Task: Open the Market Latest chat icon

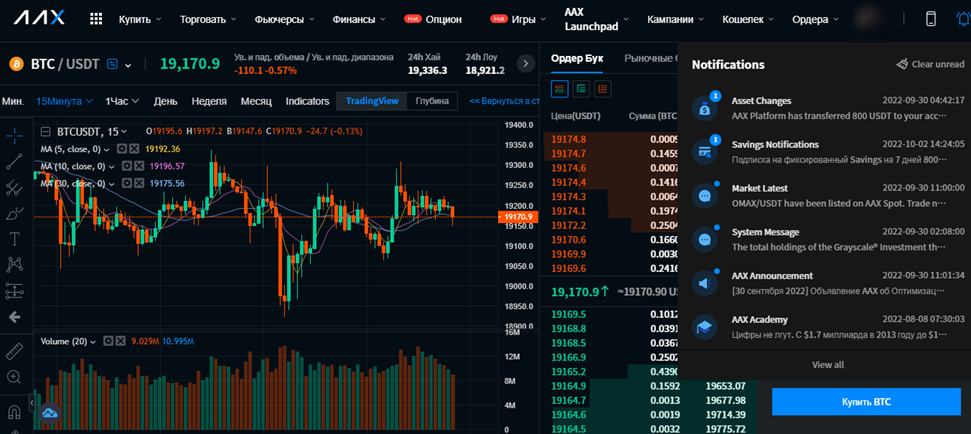Action: point(705,195)
